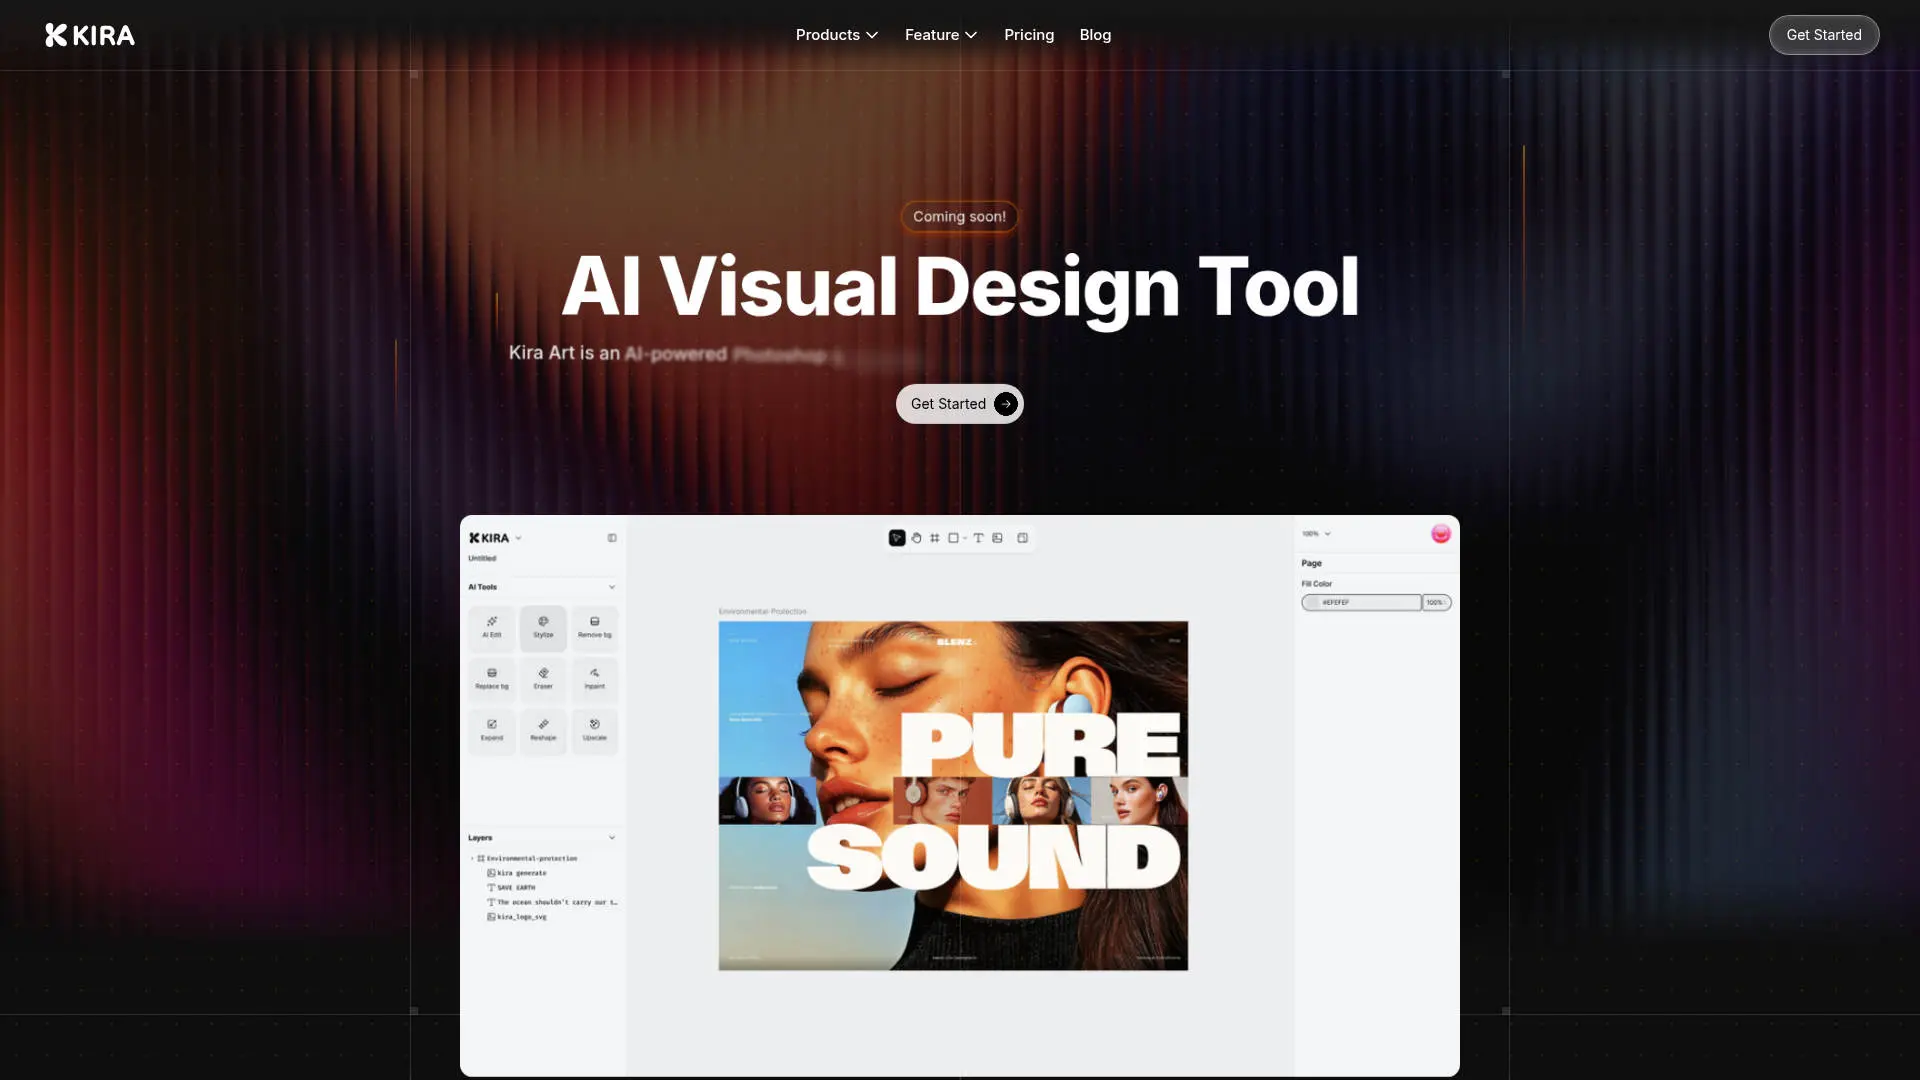The height and width of the screenshot is (1080, 1920).
Task: Activate the frame grid tool
Action: point(935,538)
